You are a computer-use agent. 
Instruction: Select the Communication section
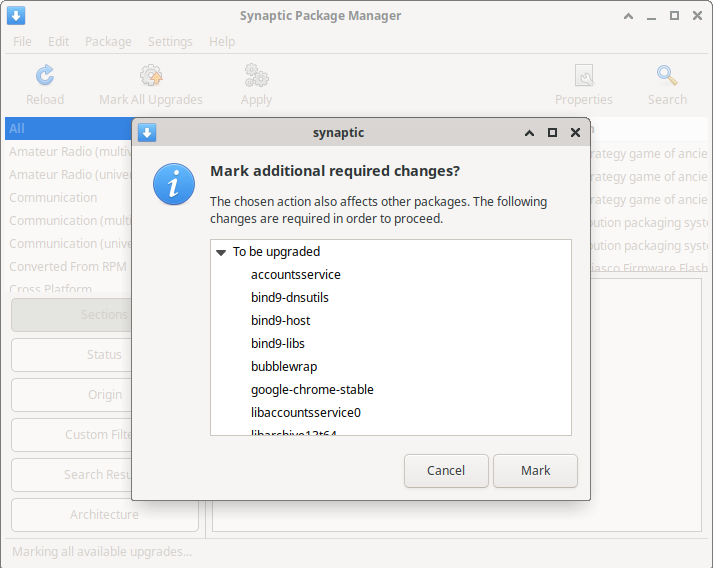click(69, 197)
